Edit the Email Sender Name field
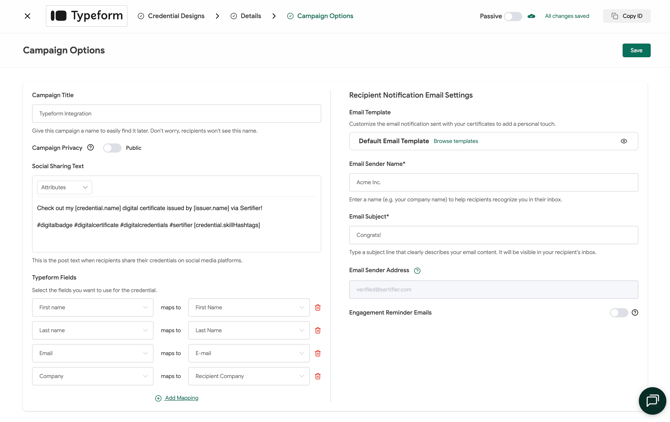 tap(494, 182)
